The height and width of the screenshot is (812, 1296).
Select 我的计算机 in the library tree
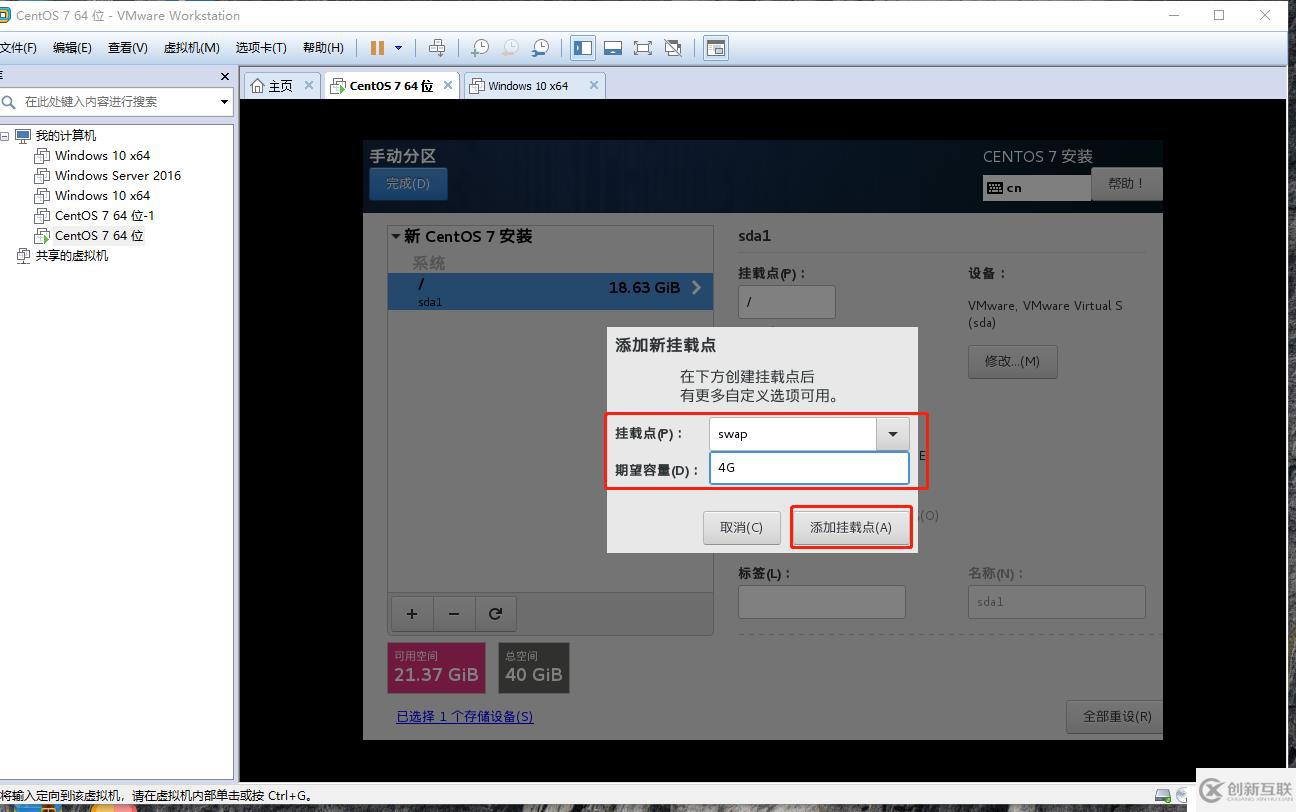pyautogui.click(x=66, y=136)
